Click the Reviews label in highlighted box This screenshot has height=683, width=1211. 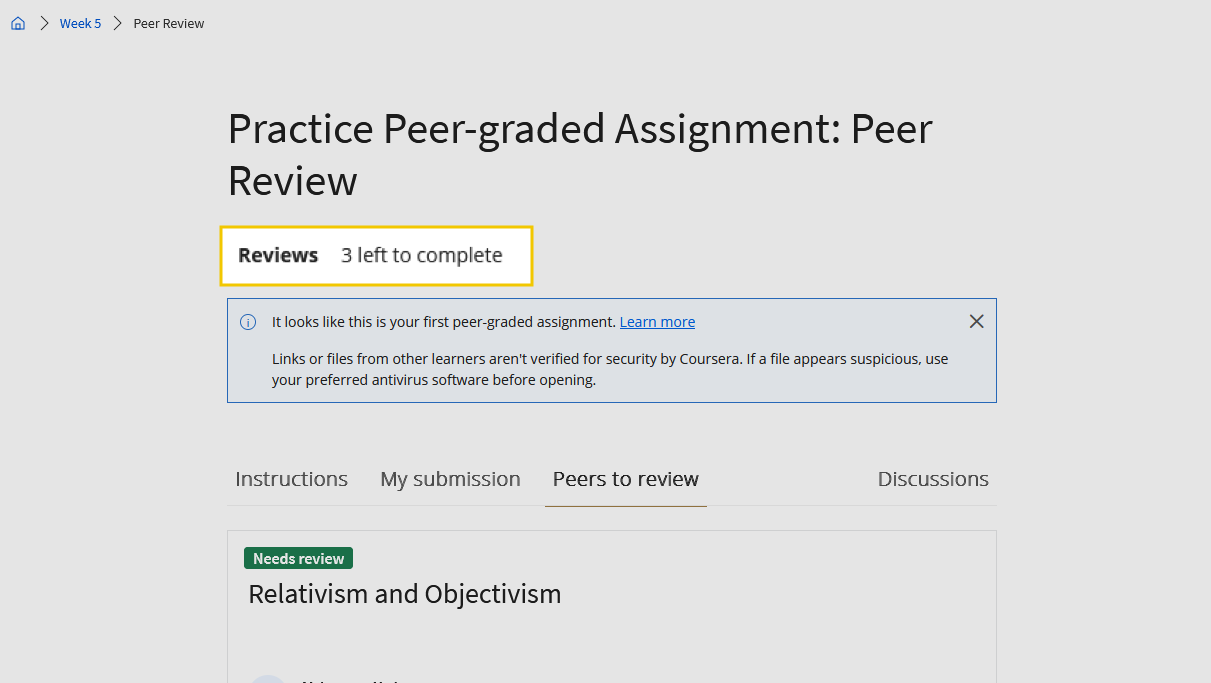tap(278, 256)
